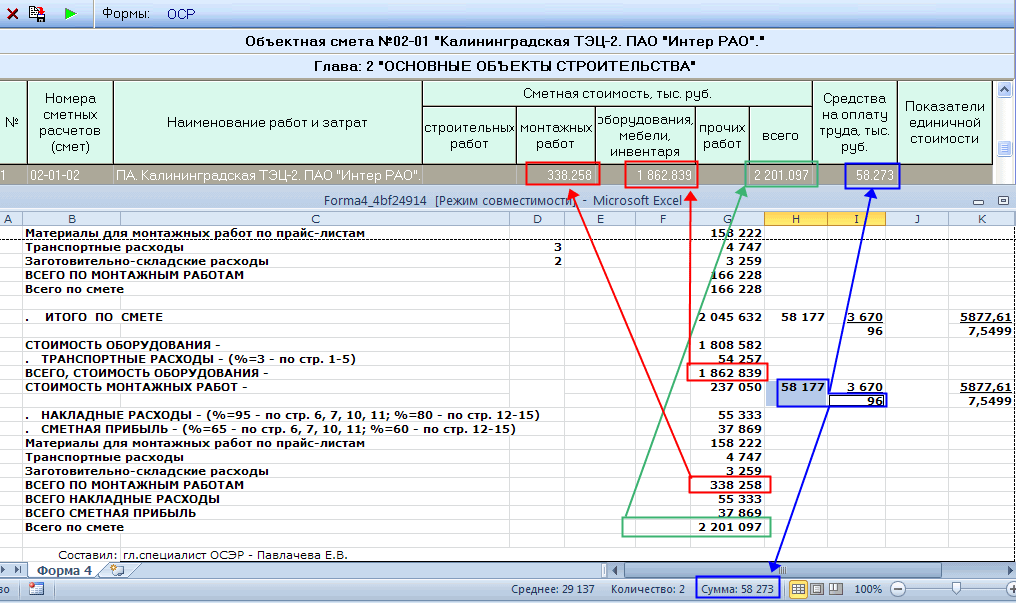Screen dimensions: 1016x603
Task: Click the ВСЕГО НАКЛАДНЫЕ РАСХОДЫ row label
Action: (x=122, y=499)
